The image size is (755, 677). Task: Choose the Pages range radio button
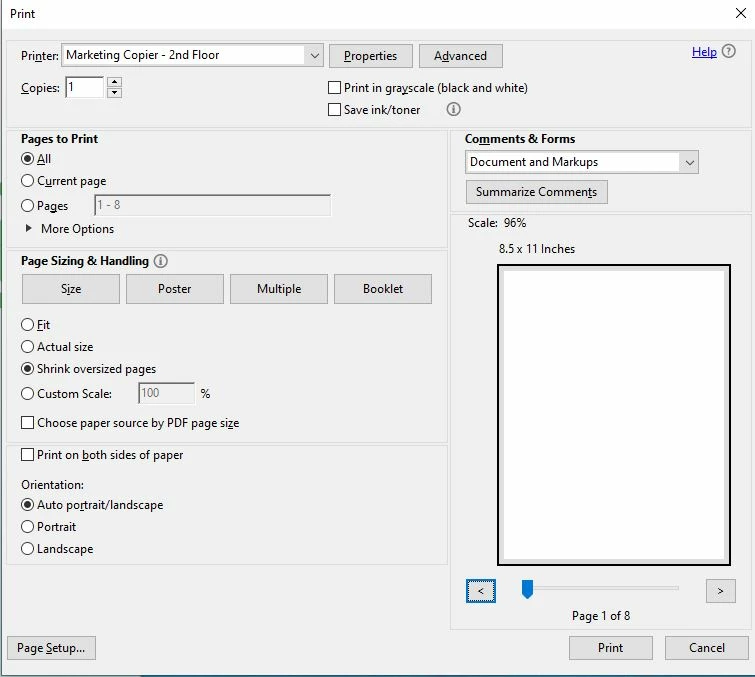[27, 206]
